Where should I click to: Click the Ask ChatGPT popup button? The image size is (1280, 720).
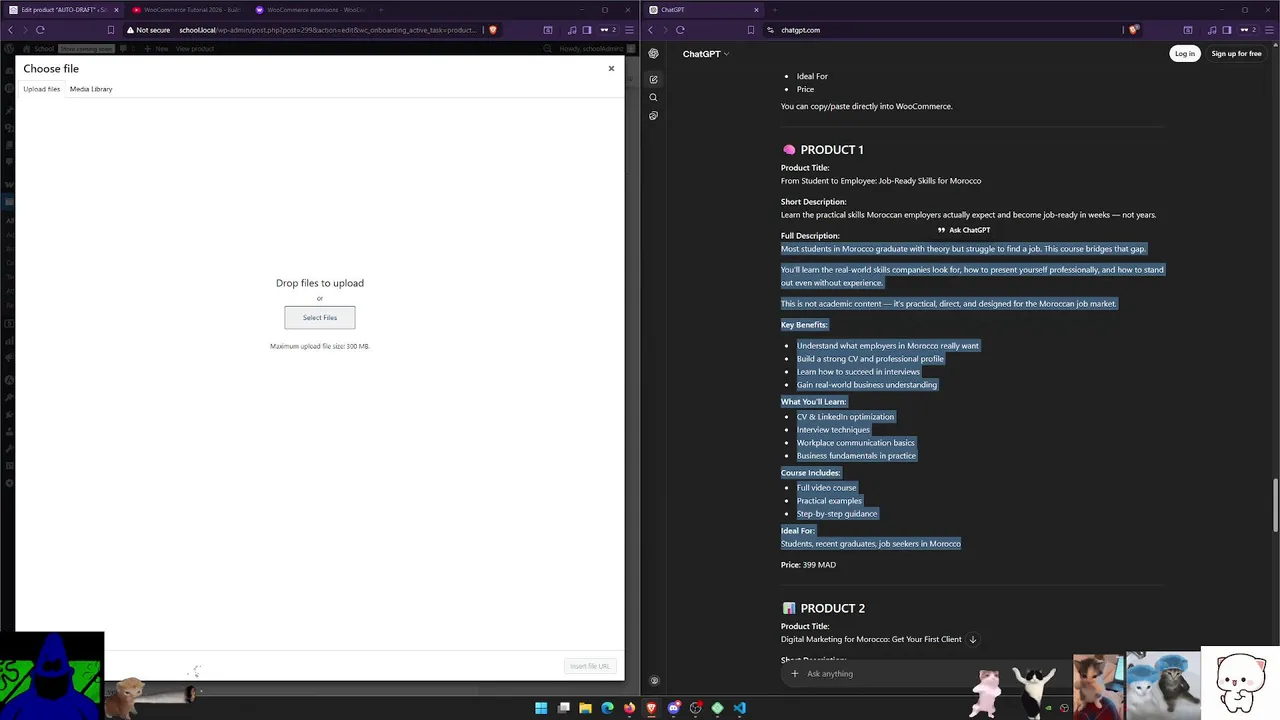[964, 230]
